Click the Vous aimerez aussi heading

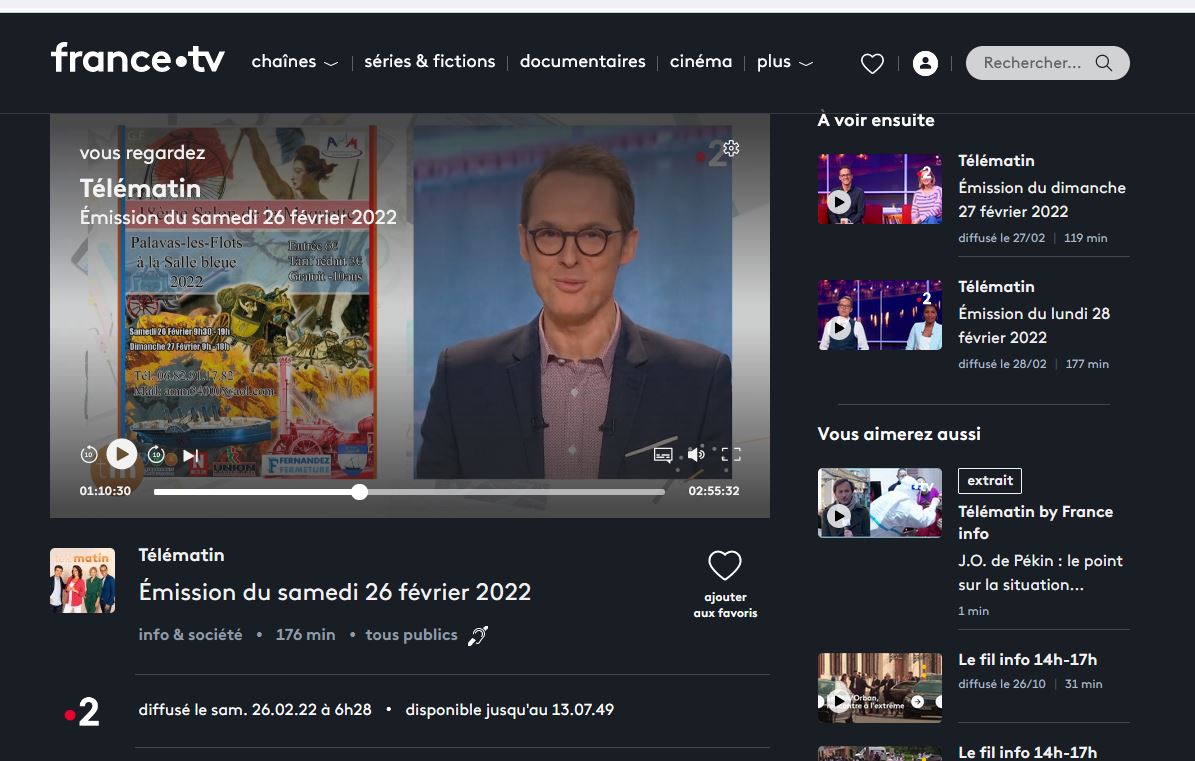tap(899, 434)
